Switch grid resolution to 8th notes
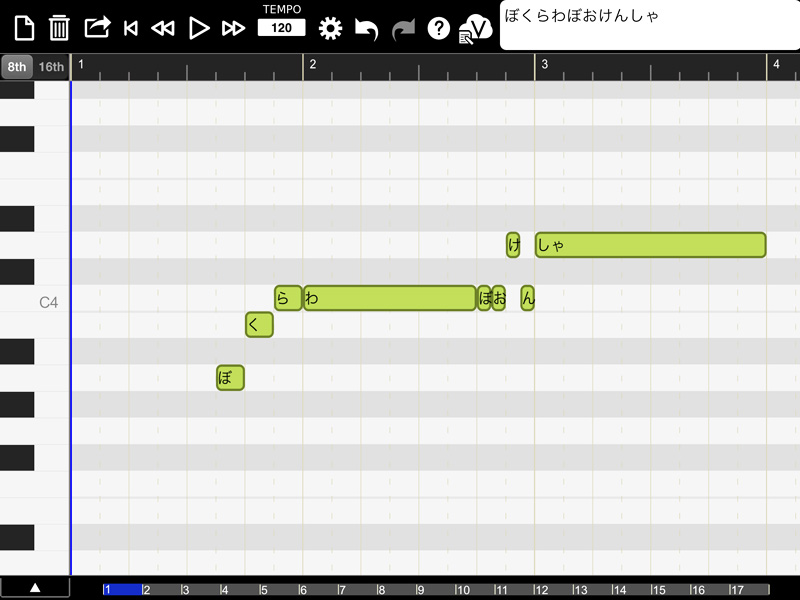This screenshot has width=800, height=600. pos(15,66)
